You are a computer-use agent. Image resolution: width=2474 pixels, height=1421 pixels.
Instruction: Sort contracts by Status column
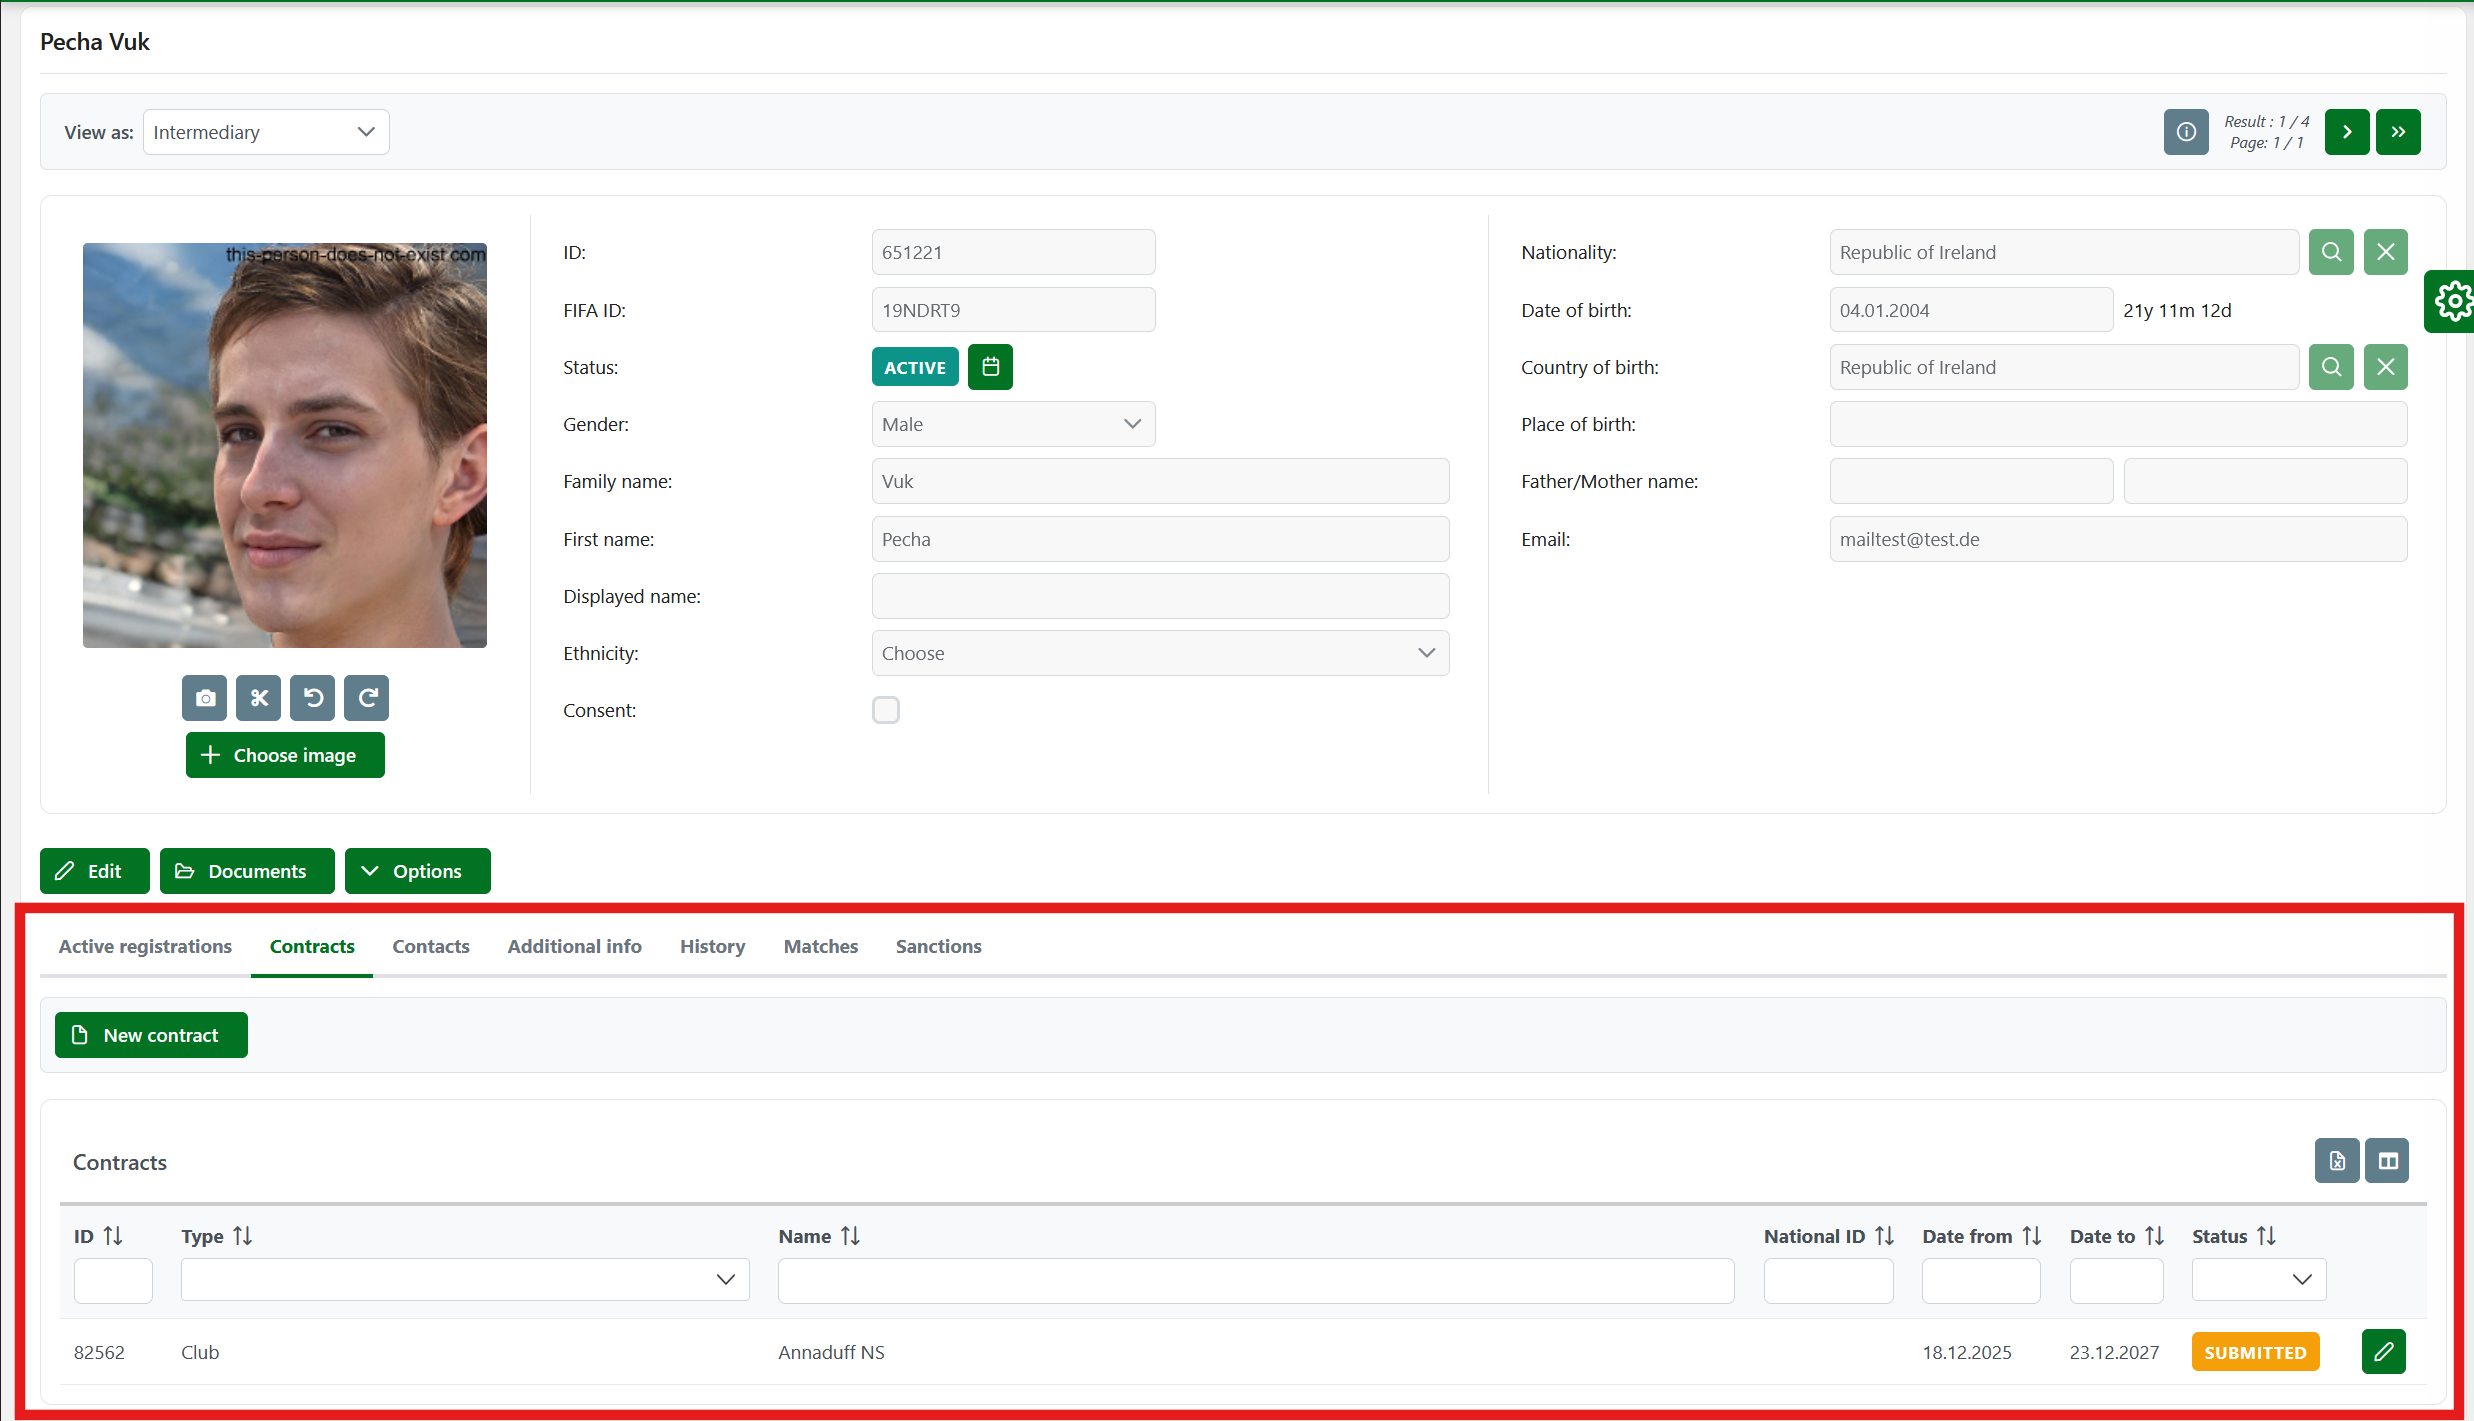click(2266, 1236)
